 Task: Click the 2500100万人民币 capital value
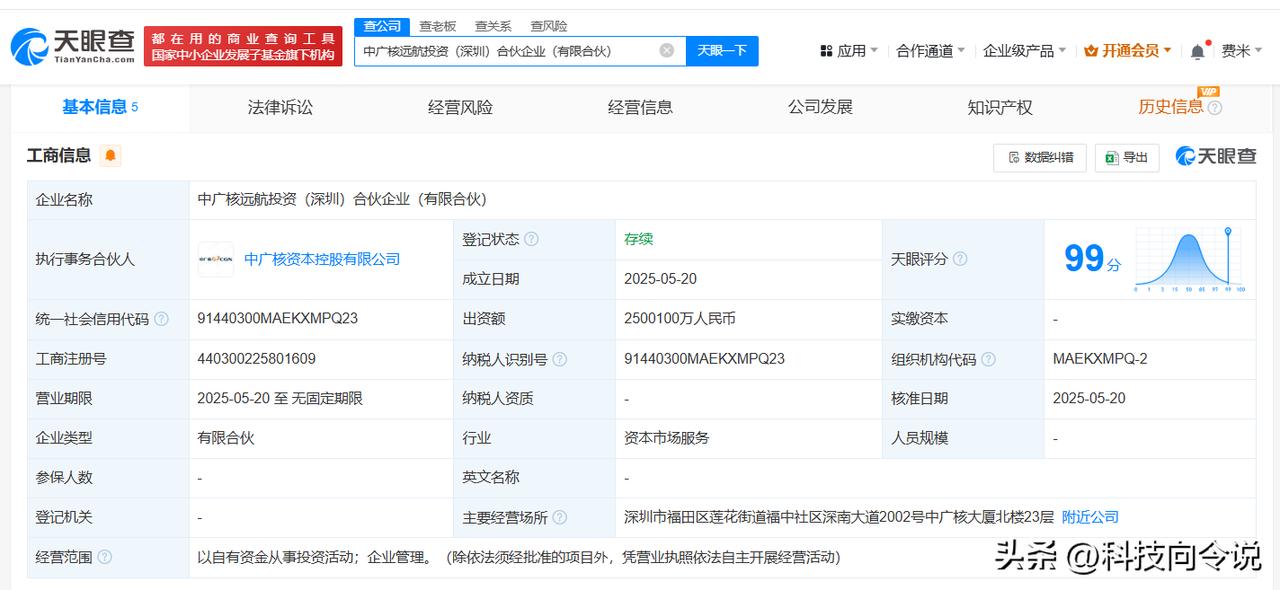(x=680, y=319)
